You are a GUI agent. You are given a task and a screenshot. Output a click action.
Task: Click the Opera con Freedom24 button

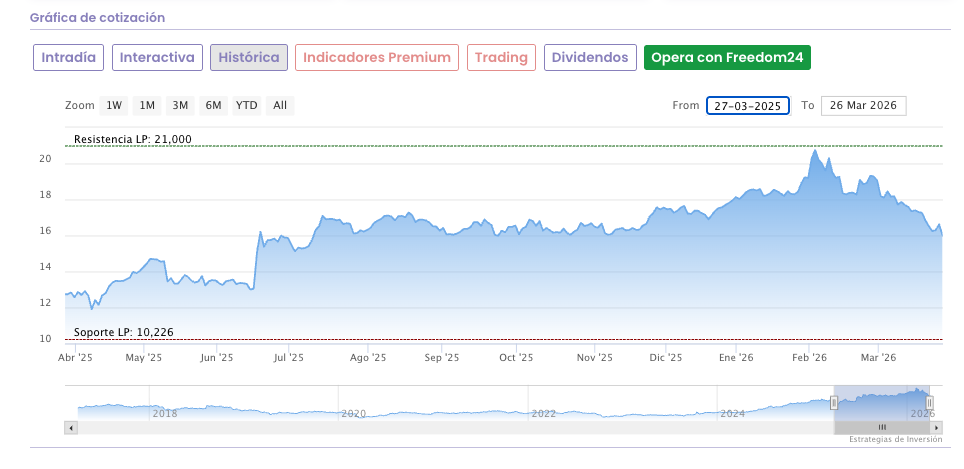[727, 58]
